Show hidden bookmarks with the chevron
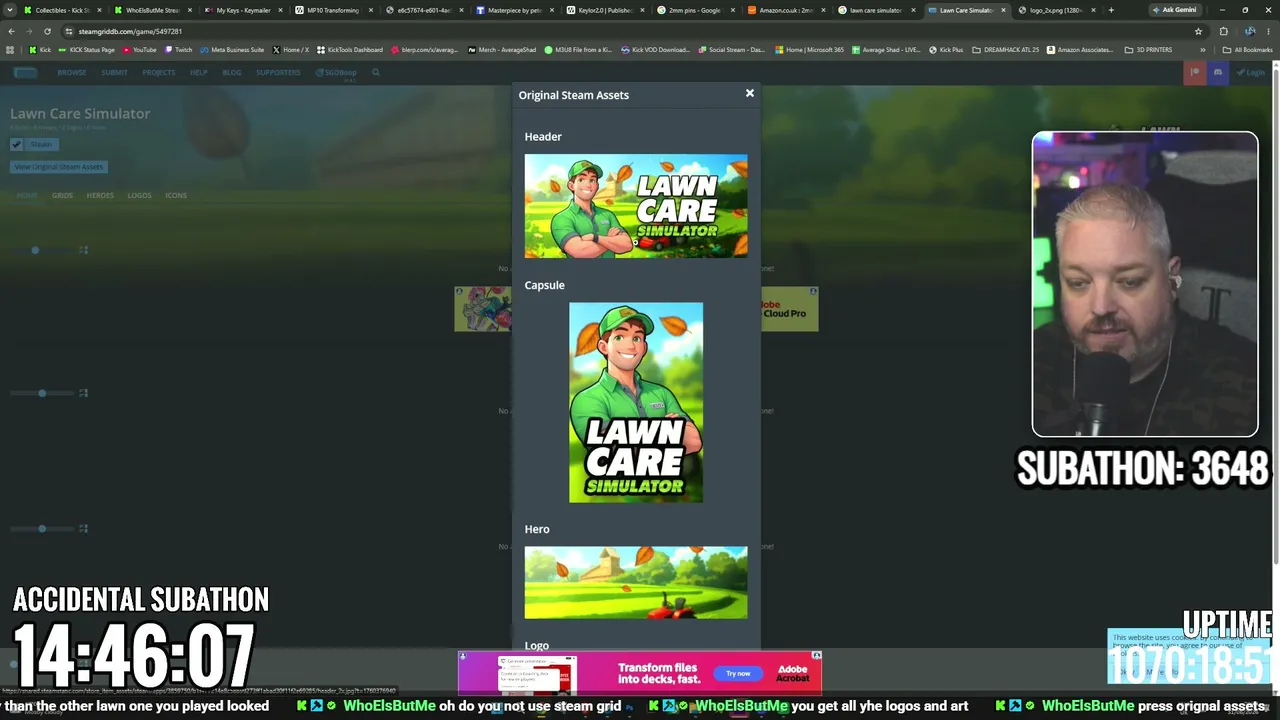This screenshot has height=720, width=1280. 1203,50
